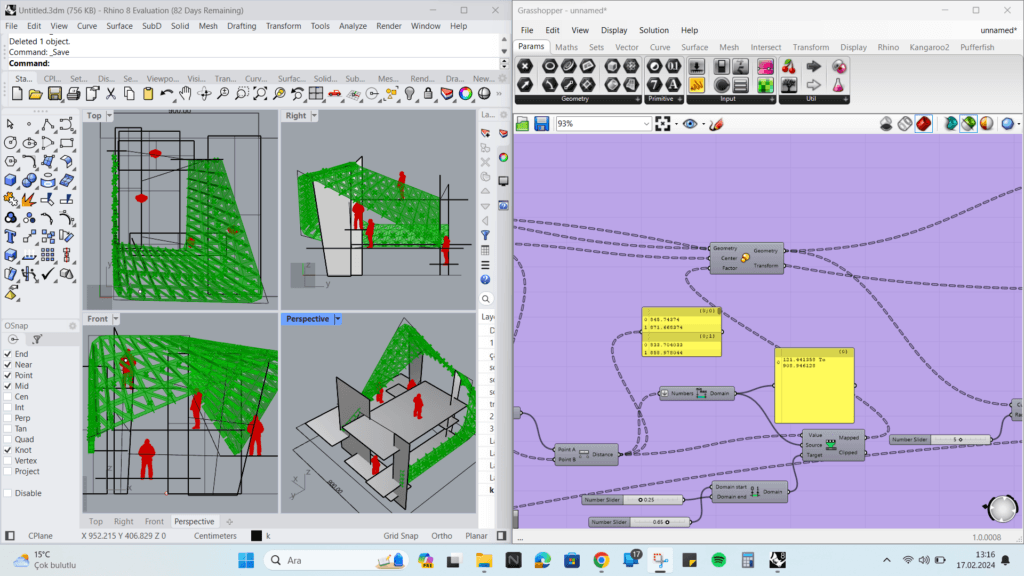Screen dimensions: 1024x576
Task: Enable the Int osnap checkbox
Action: click(x=8, y=408)
